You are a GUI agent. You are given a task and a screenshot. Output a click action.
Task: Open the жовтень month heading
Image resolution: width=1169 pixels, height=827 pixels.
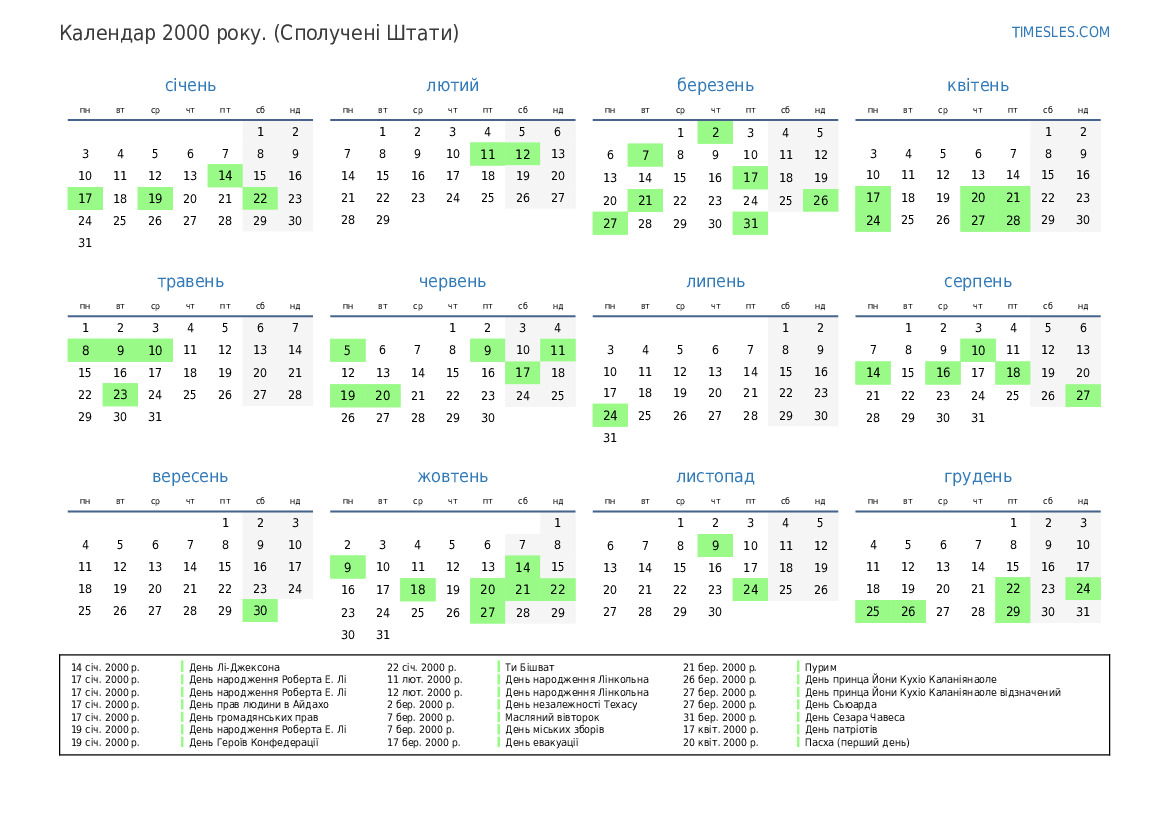tap(452, 477)
